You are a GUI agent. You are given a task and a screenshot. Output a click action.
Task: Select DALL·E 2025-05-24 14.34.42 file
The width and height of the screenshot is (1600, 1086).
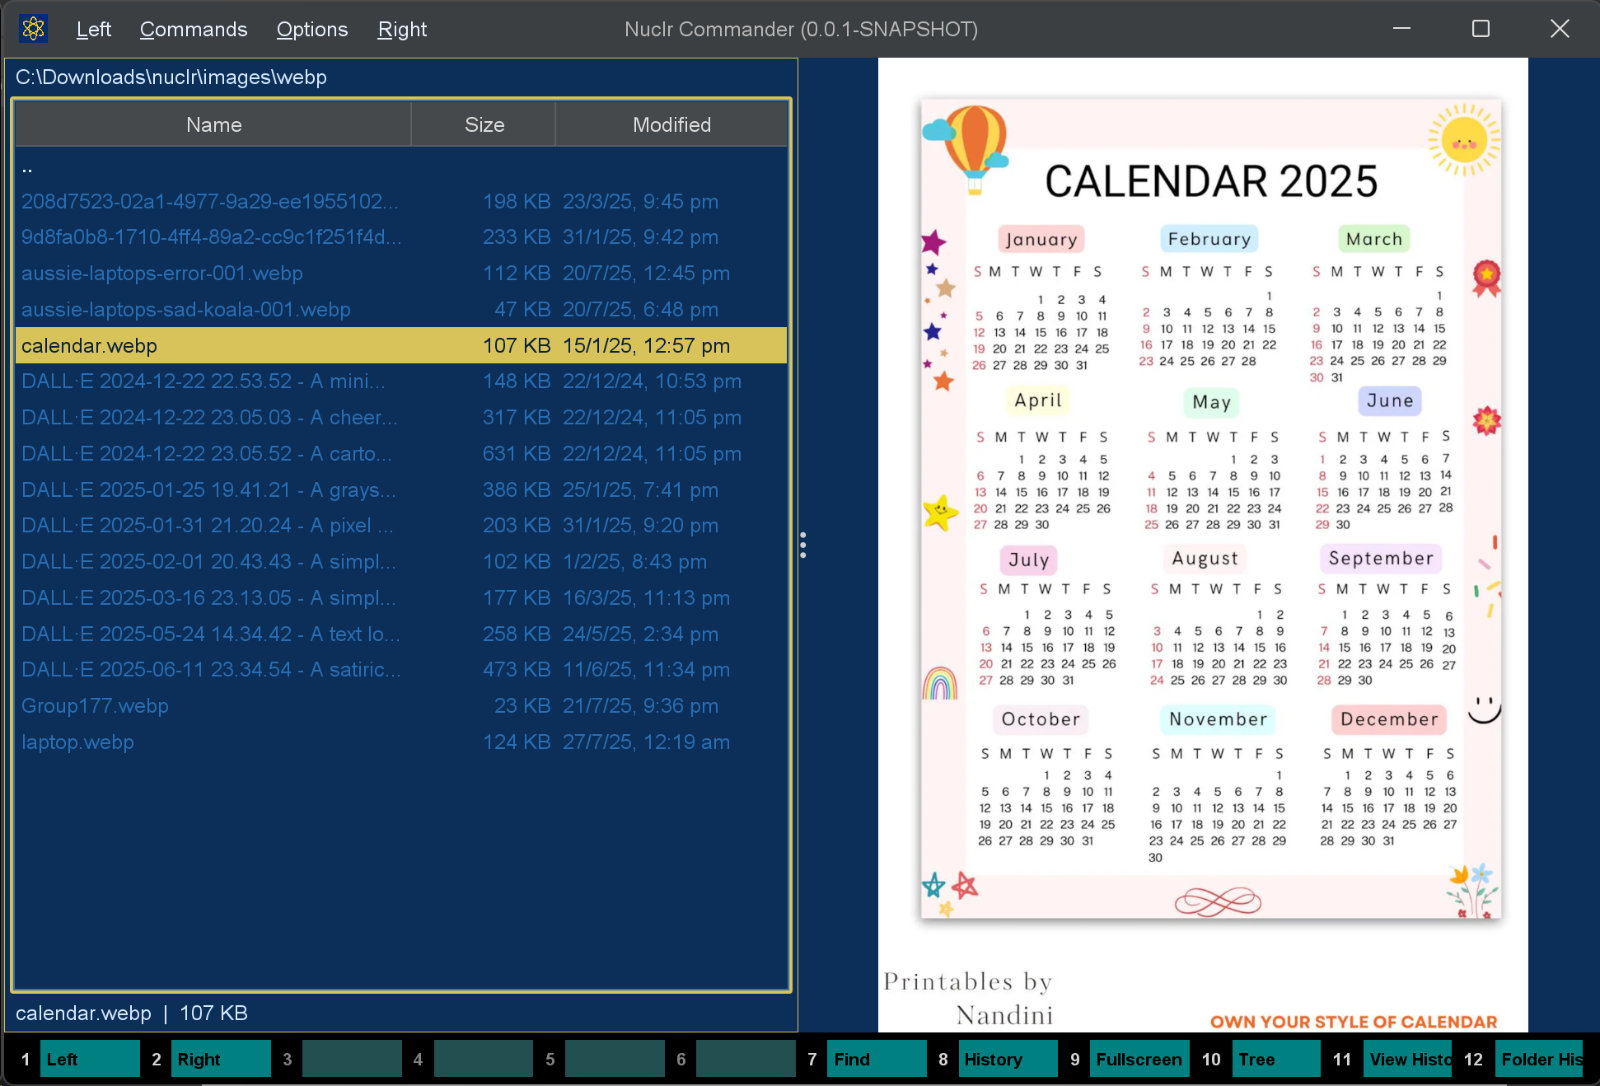401,633
